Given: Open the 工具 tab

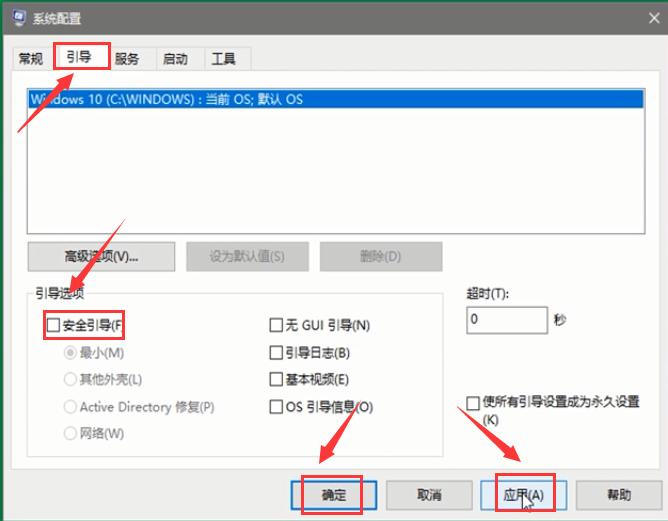Looking at the screenshot, I should (223, 59).
